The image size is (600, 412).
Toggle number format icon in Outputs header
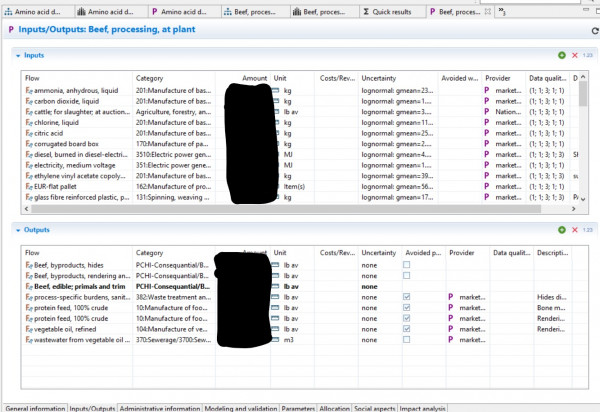(x=587, y=230)
